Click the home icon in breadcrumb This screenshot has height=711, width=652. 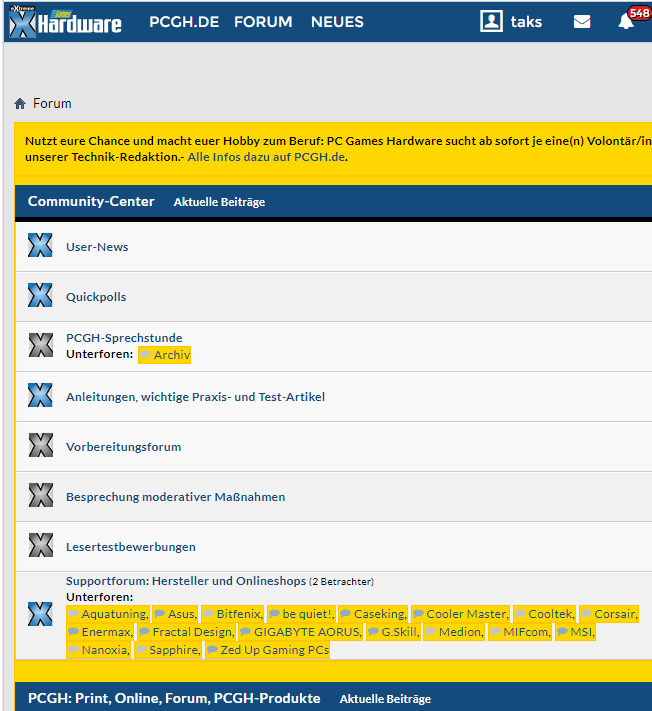tap(20, 103)
